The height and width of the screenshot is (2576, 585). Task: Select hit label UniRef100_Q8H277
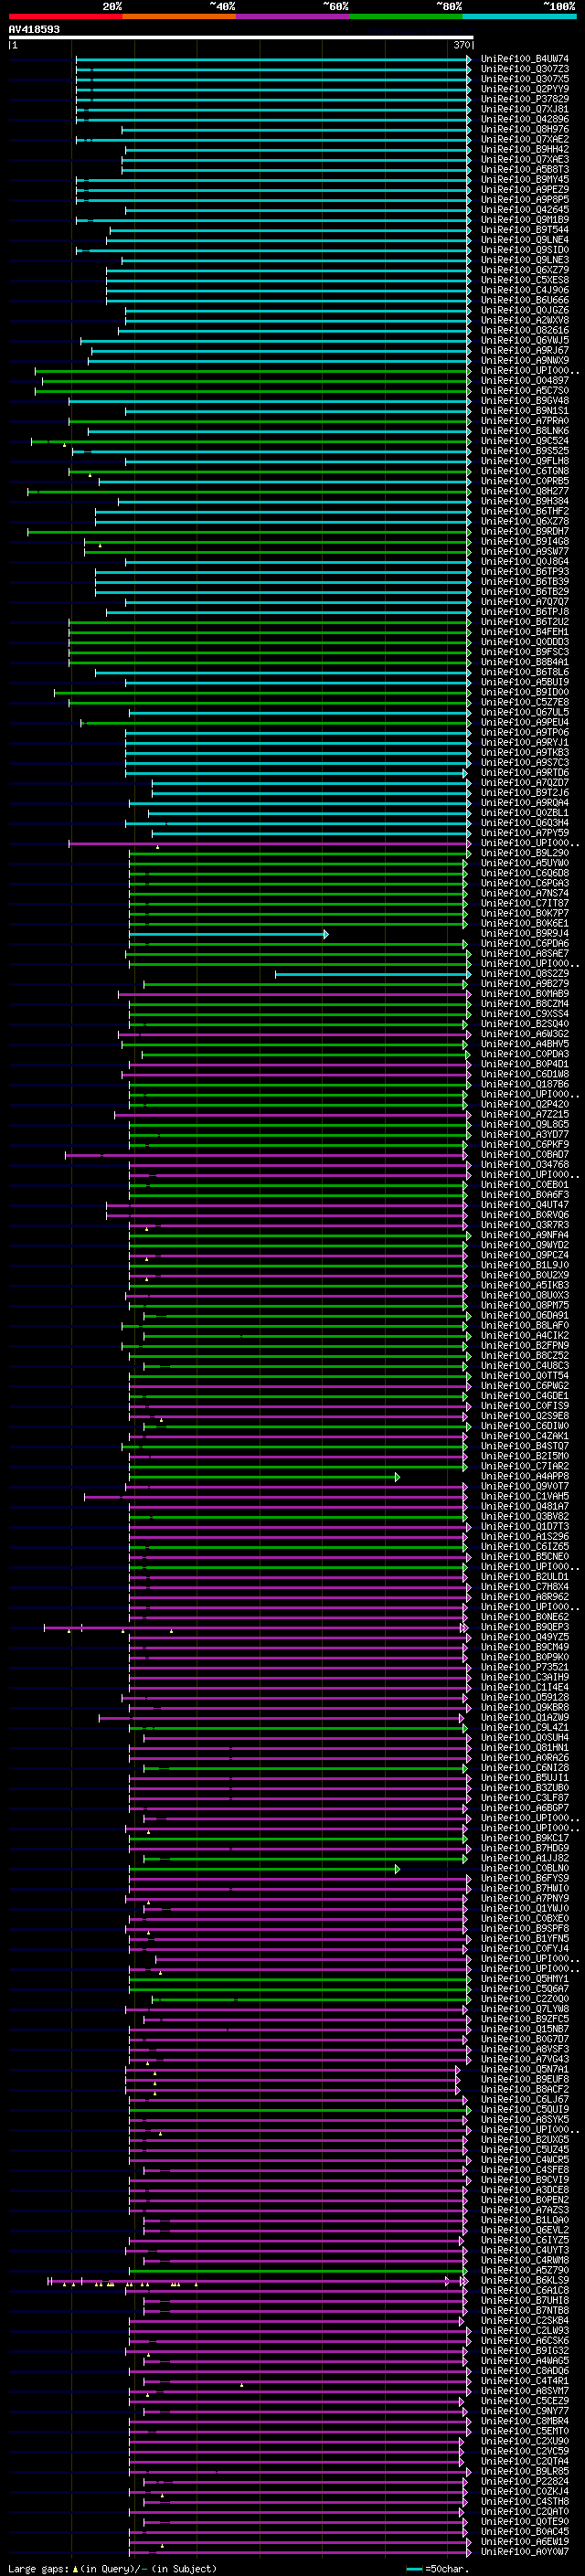[x=525, y=491]
